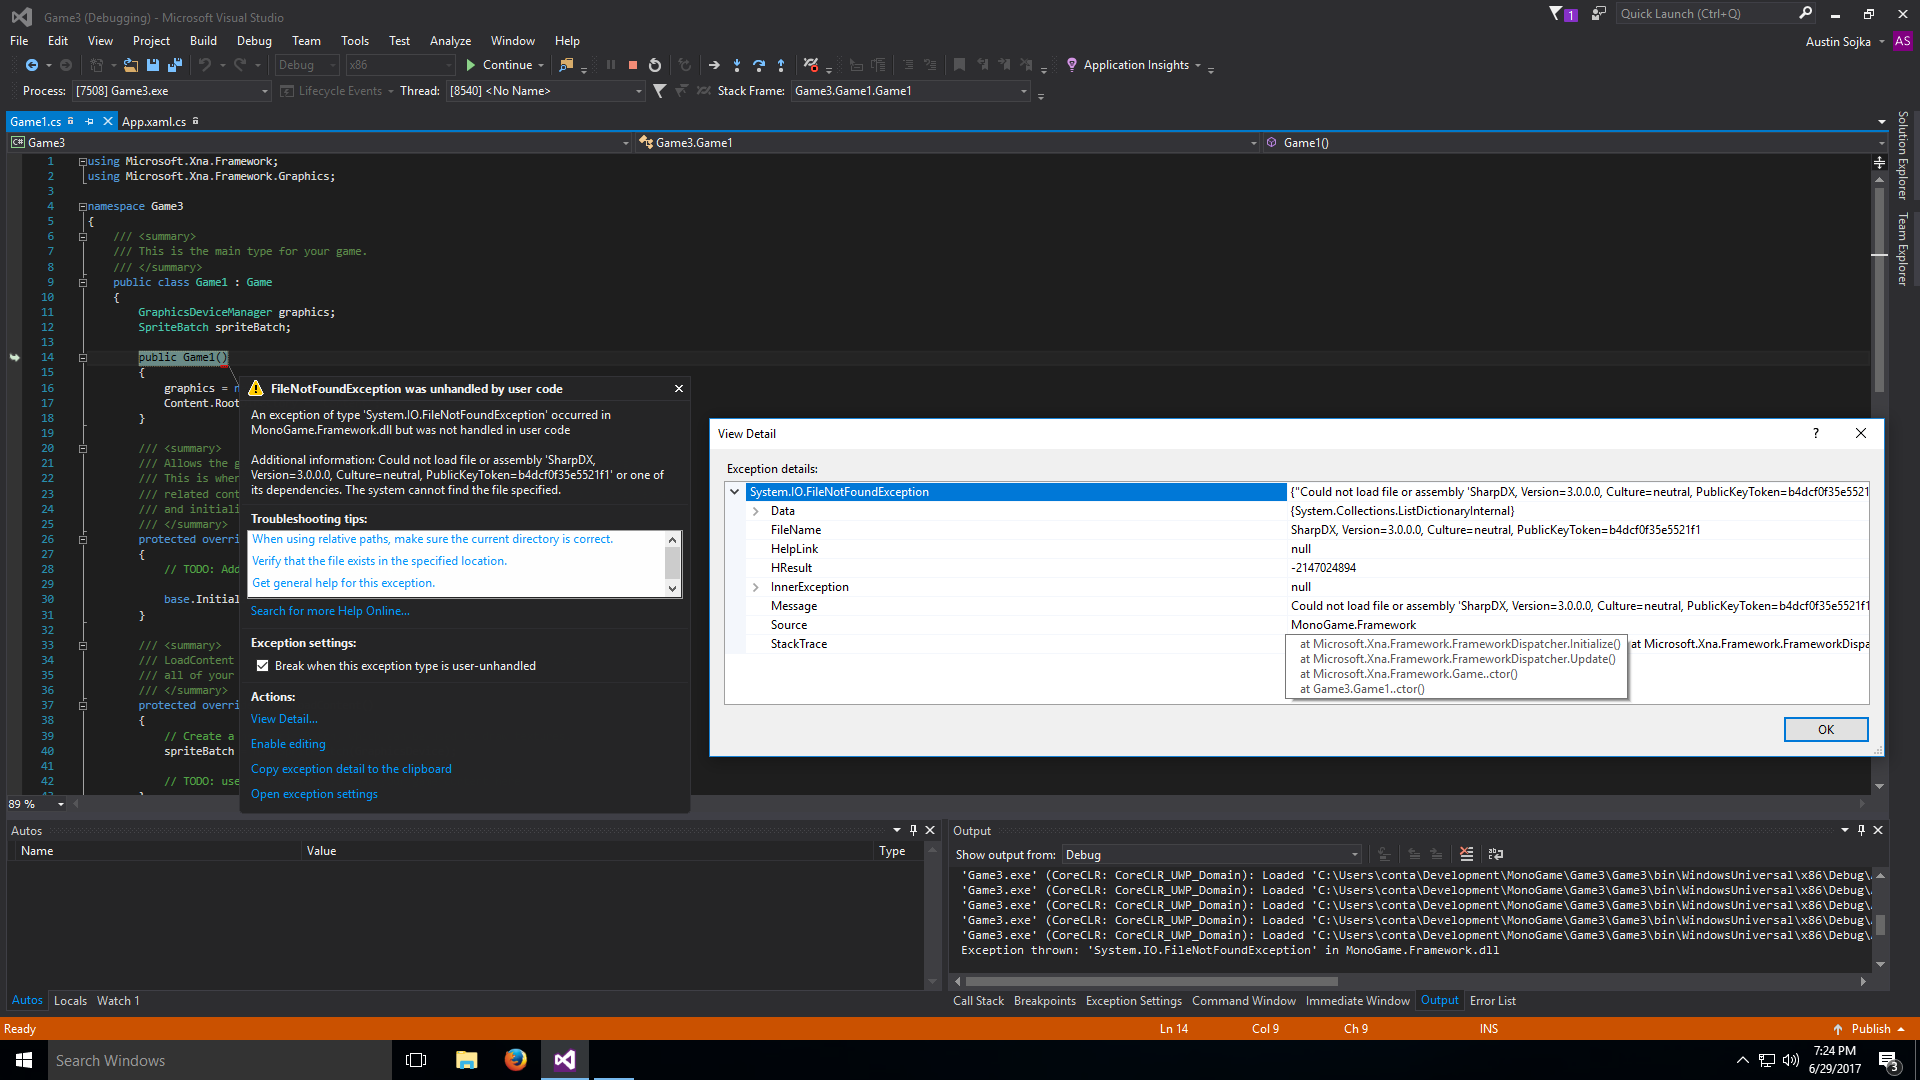This screenshot has width=1920, height=1080.
Task: Switch to the Locals tab
Action: pos(70,1001)
